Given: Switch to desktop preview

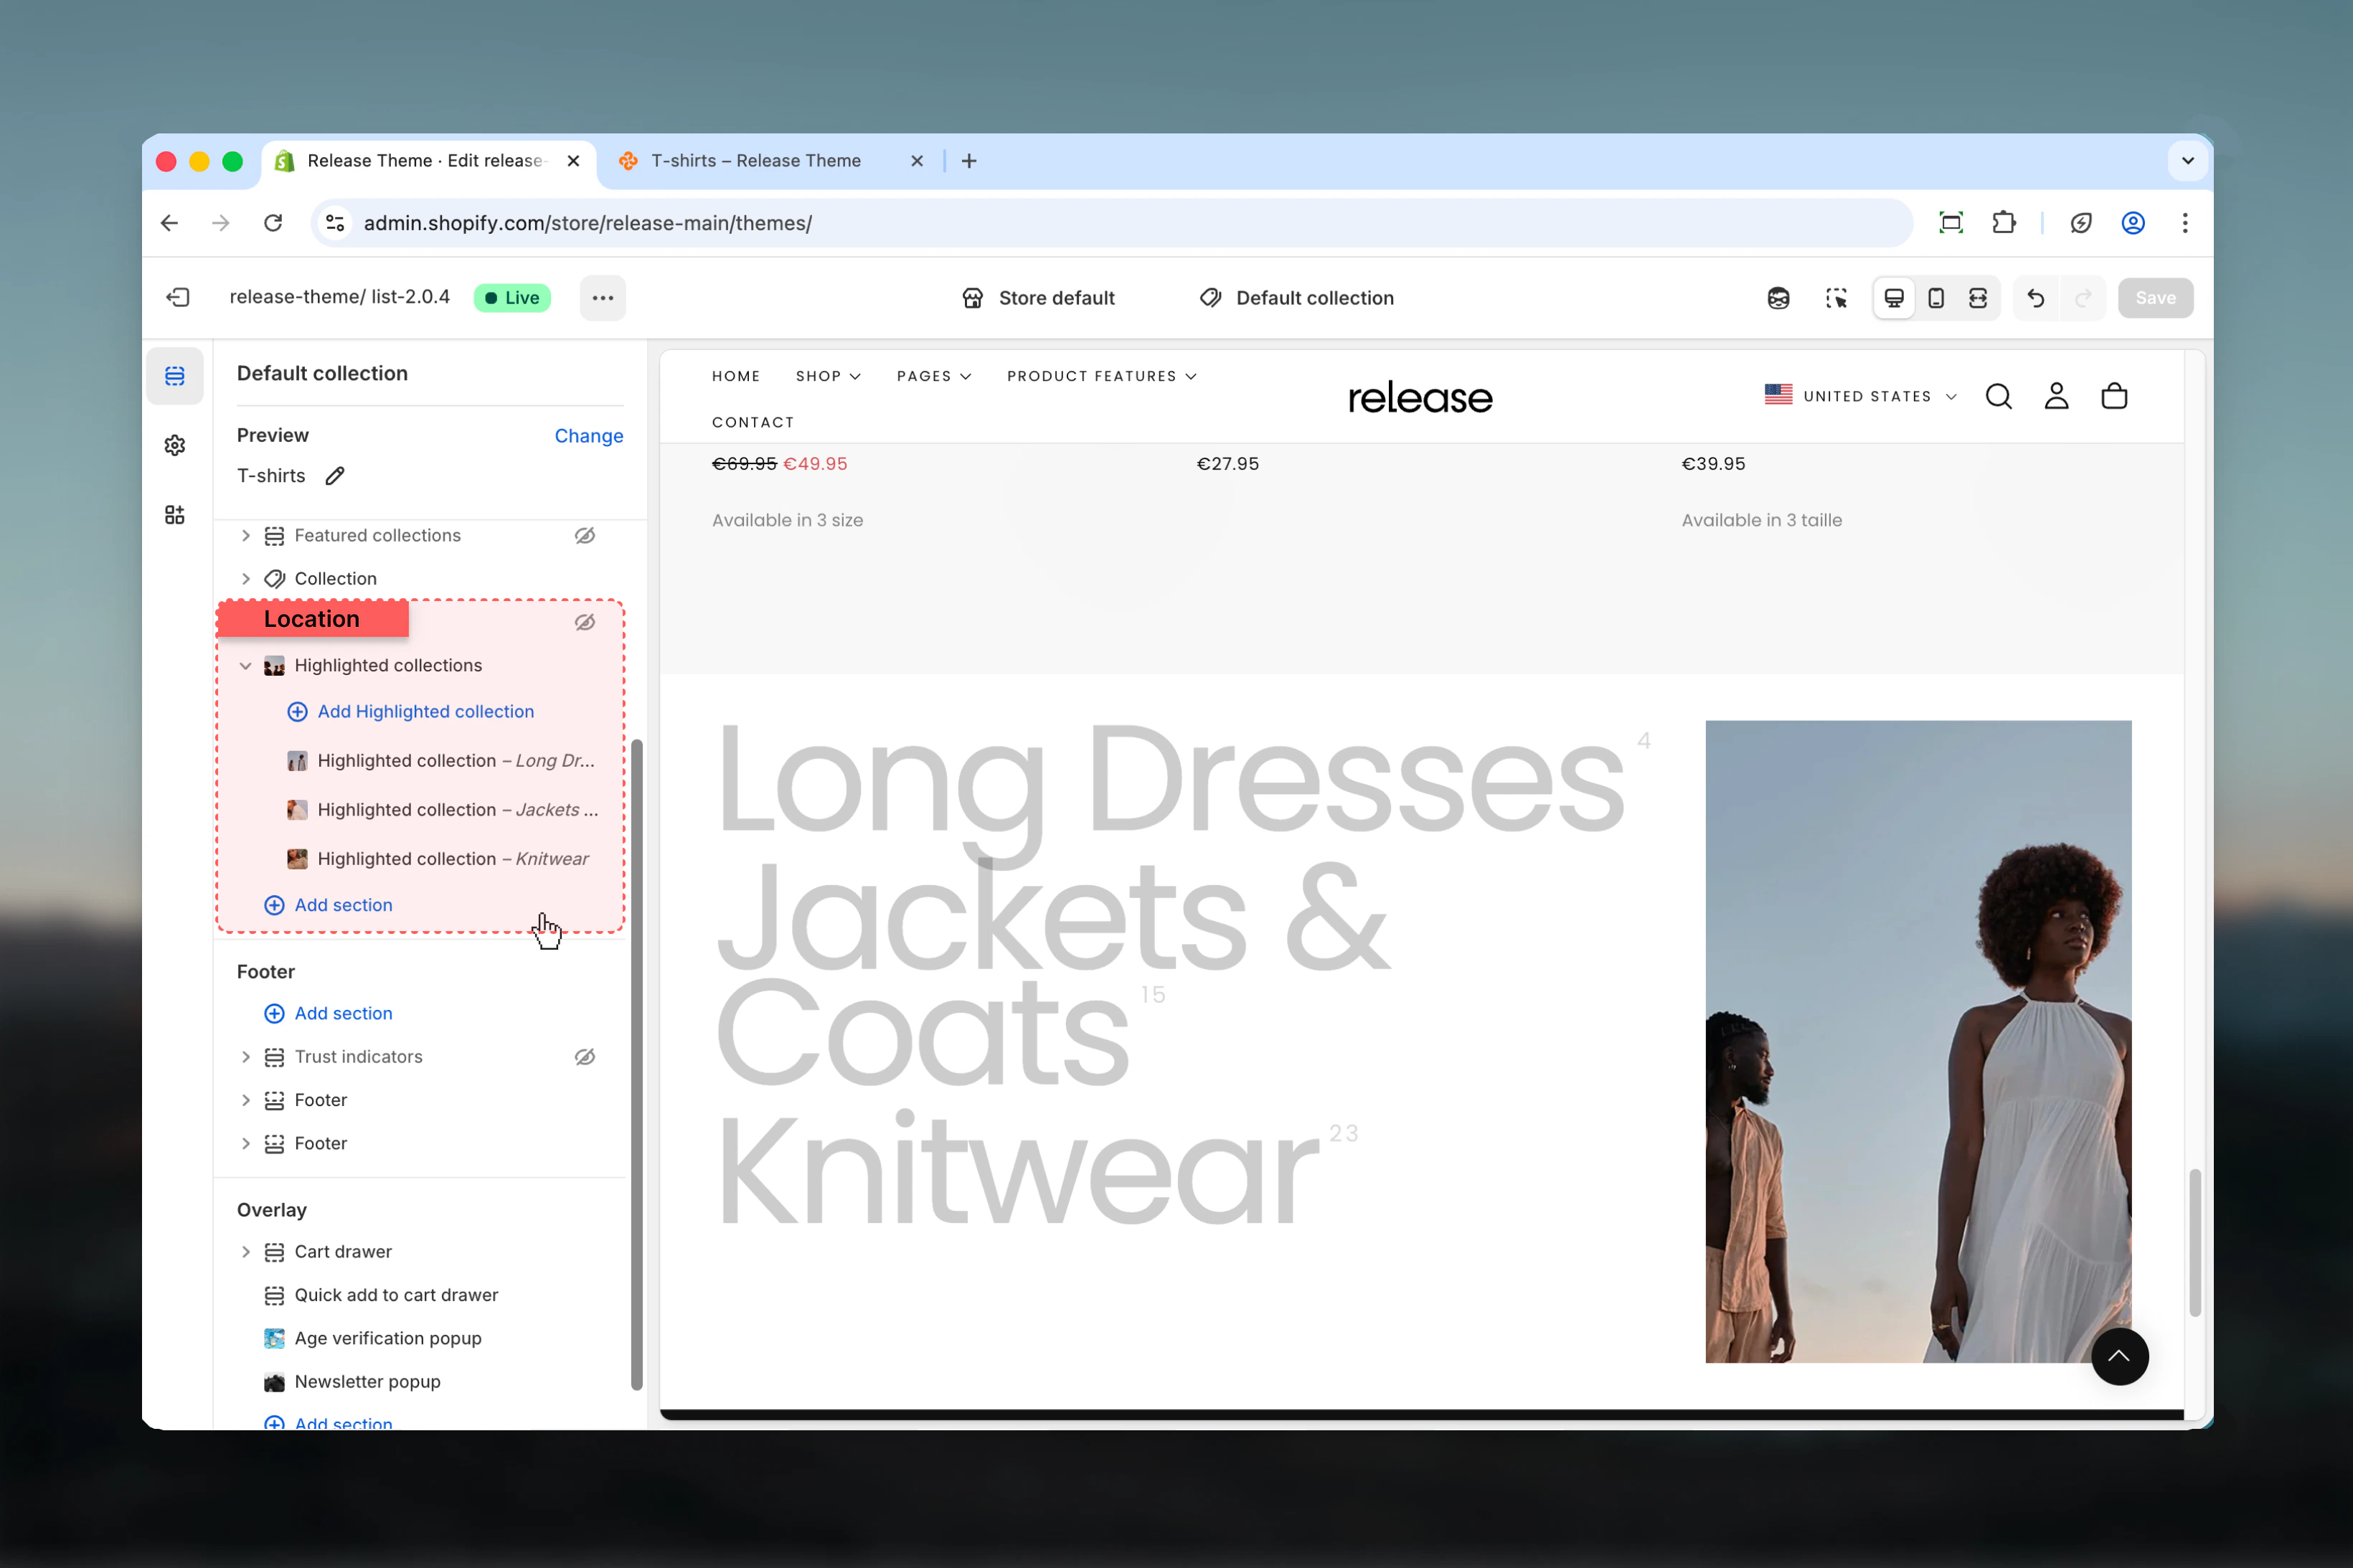Looking at the screenshot, I should [x=1894, y=298].
